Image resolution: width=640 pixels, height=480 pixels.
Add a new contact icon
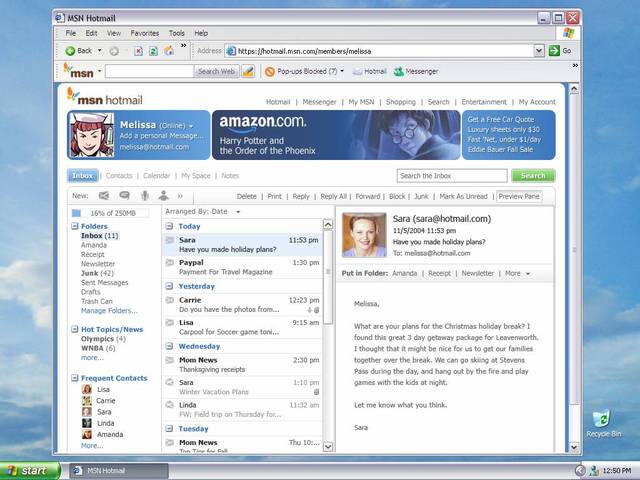tap(164, 196)
